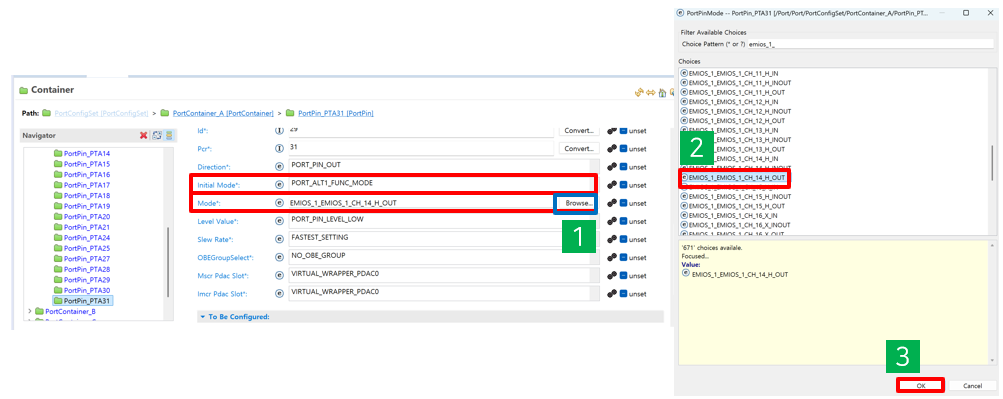
Task: Open PortContainer_A breadcrumb link in Path
Action: [223, 113]
